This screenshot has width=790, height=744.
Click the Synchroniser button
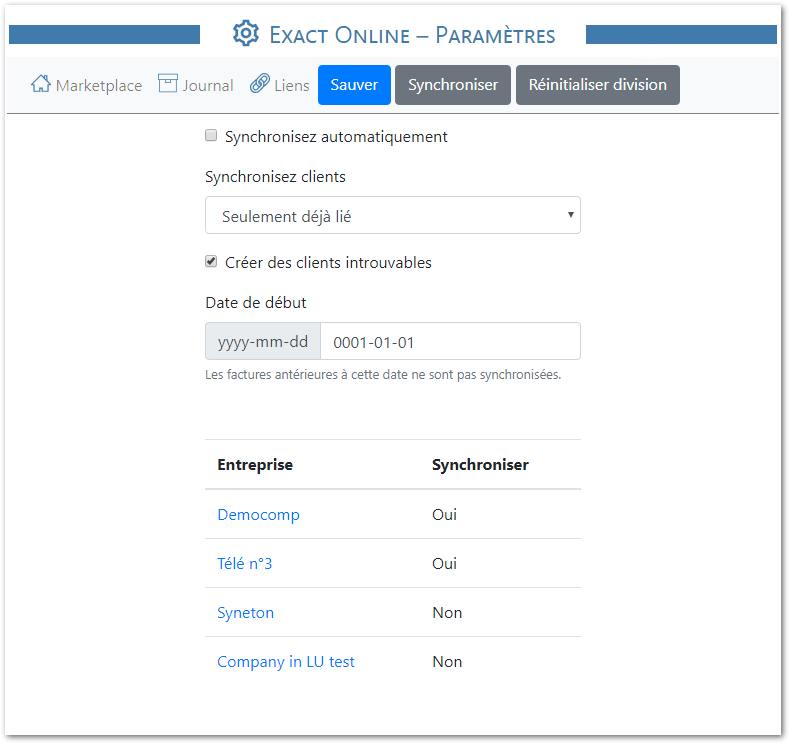click(x=453, y=85)
